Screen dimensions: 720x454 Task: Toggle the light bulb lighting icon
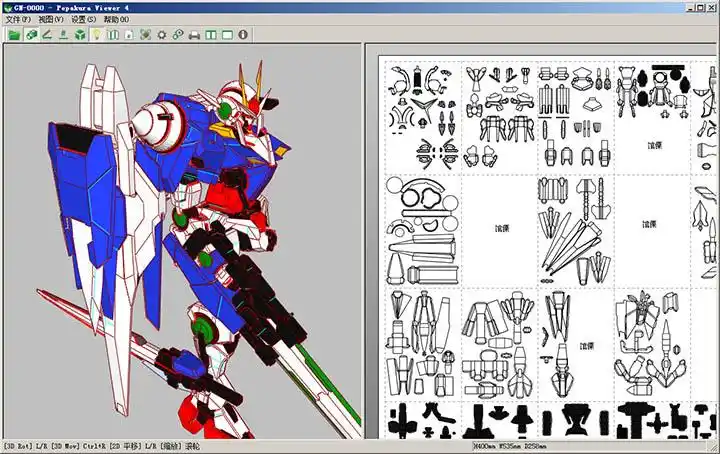coord(96,35)
